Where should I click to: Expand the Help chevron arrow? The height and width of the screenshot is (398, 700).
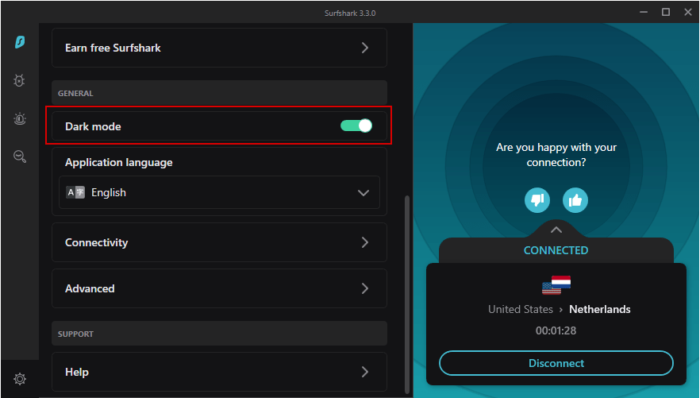pos(365,372)
